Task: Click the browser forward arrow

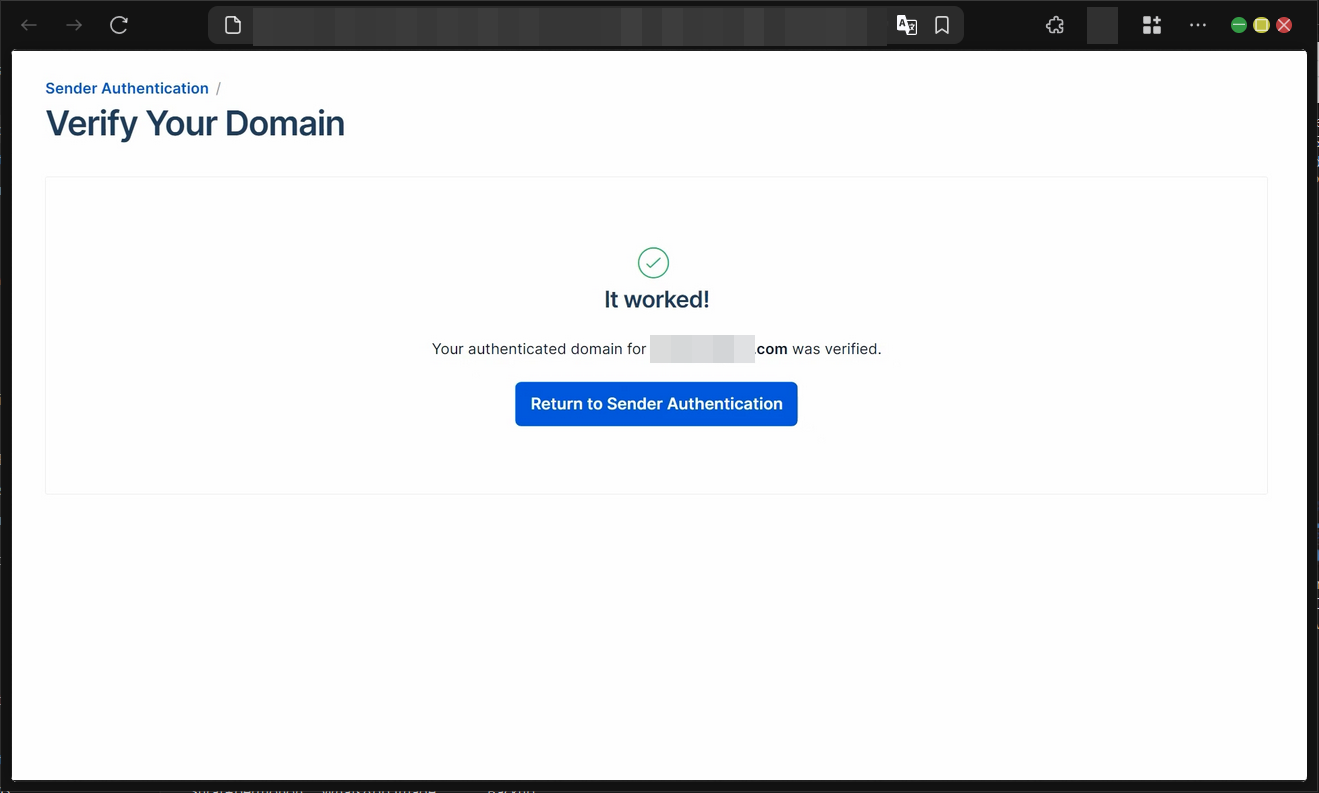Action: (x=72, y=25)
